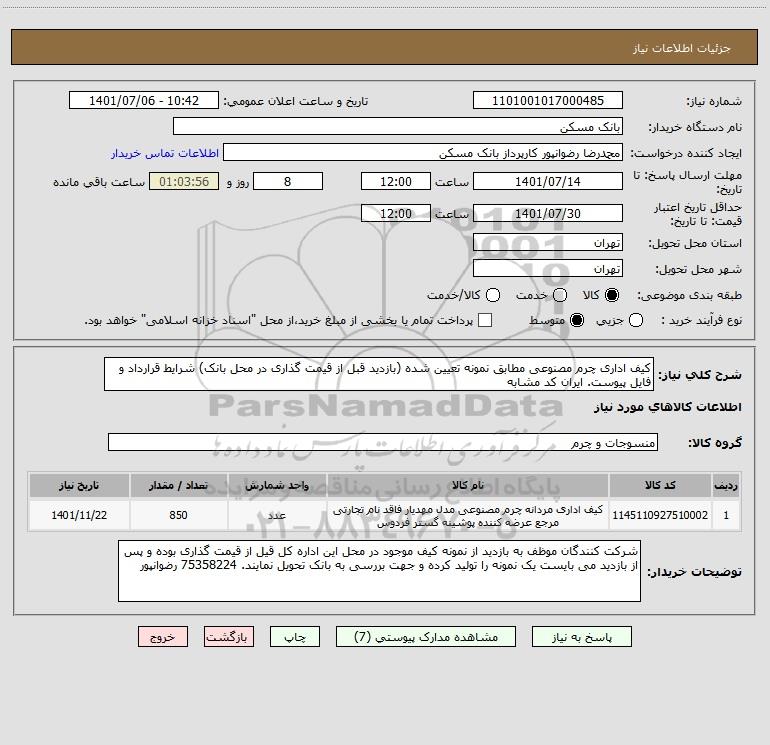Click the label شماره نیاز

pos(714,102)
